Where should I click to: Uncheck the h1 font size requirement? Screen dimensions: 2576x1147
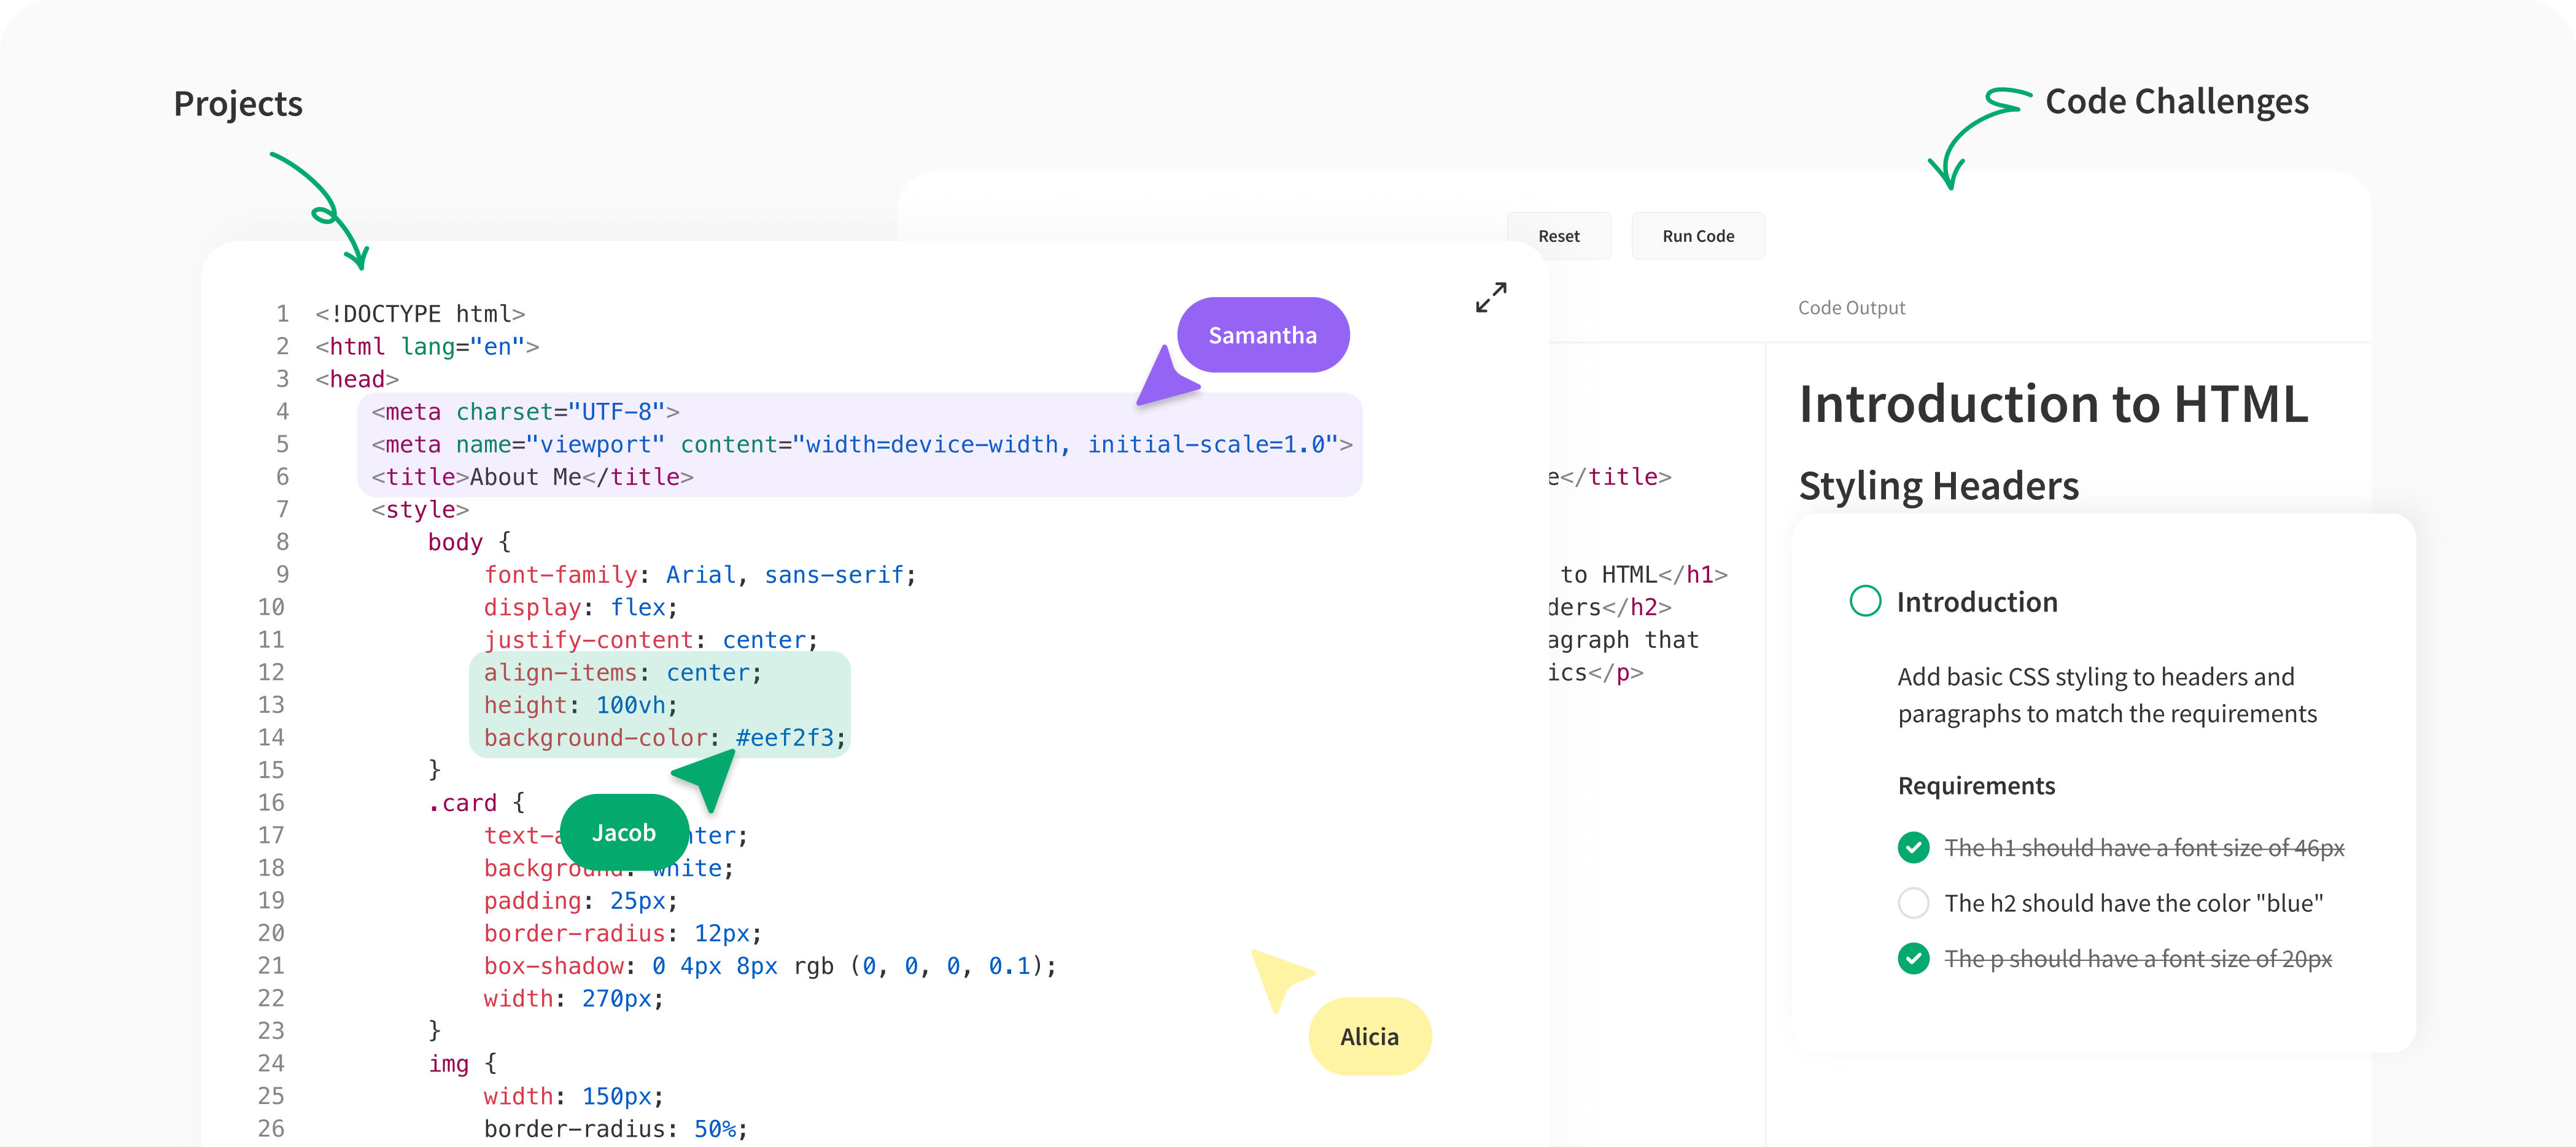[x=1913, y=847]
